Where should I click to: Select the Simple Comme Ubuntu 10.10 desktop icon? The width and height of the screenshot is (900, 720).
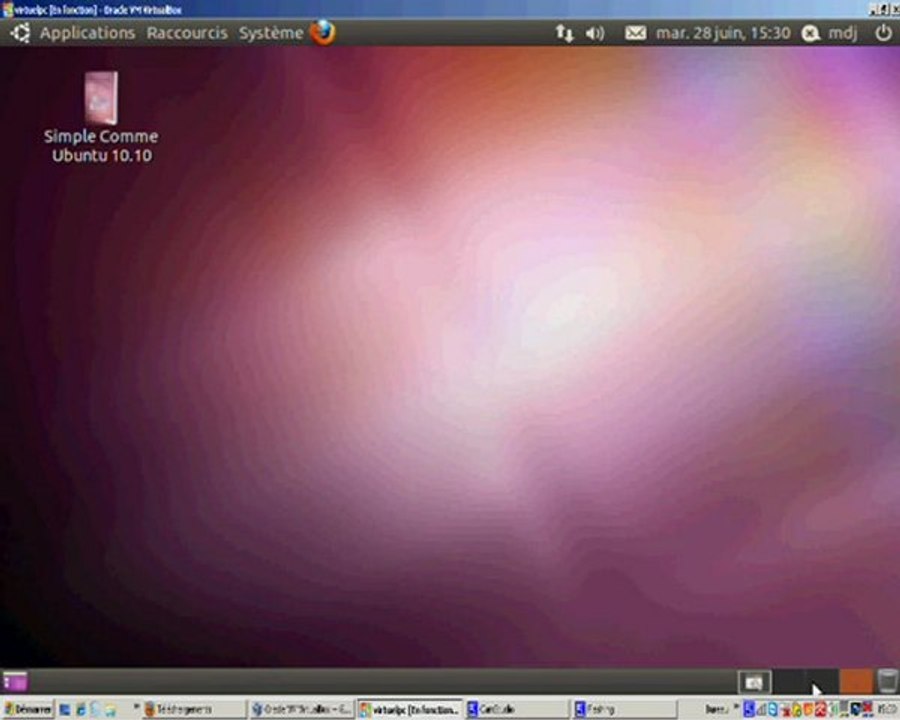pos(101,117)
